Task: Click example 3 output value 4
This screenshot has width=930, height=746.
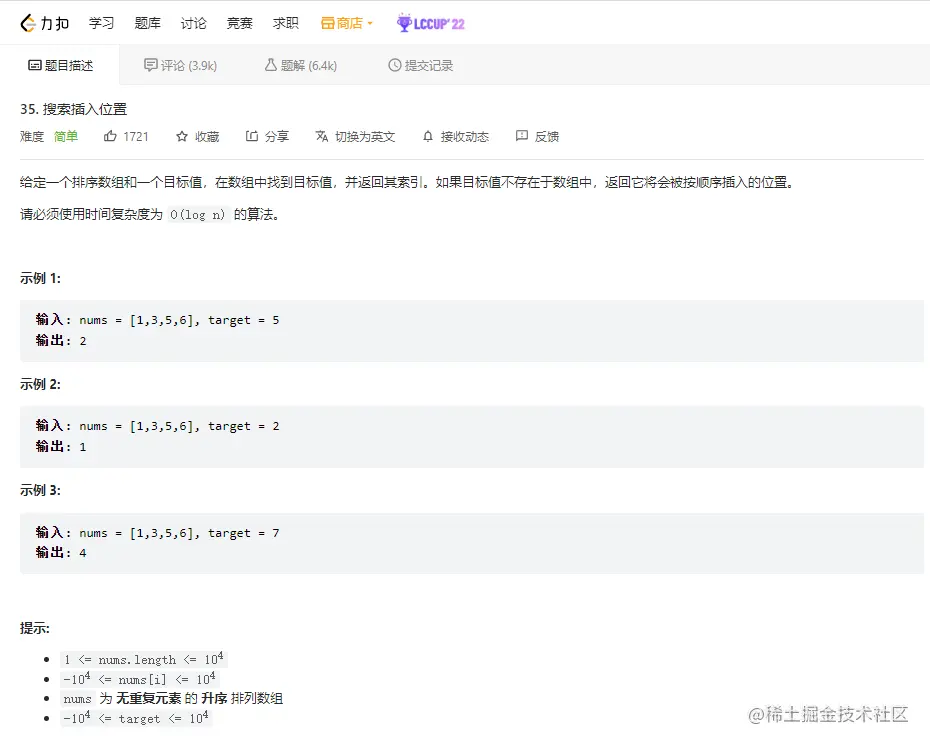Action: coord(83,553)
